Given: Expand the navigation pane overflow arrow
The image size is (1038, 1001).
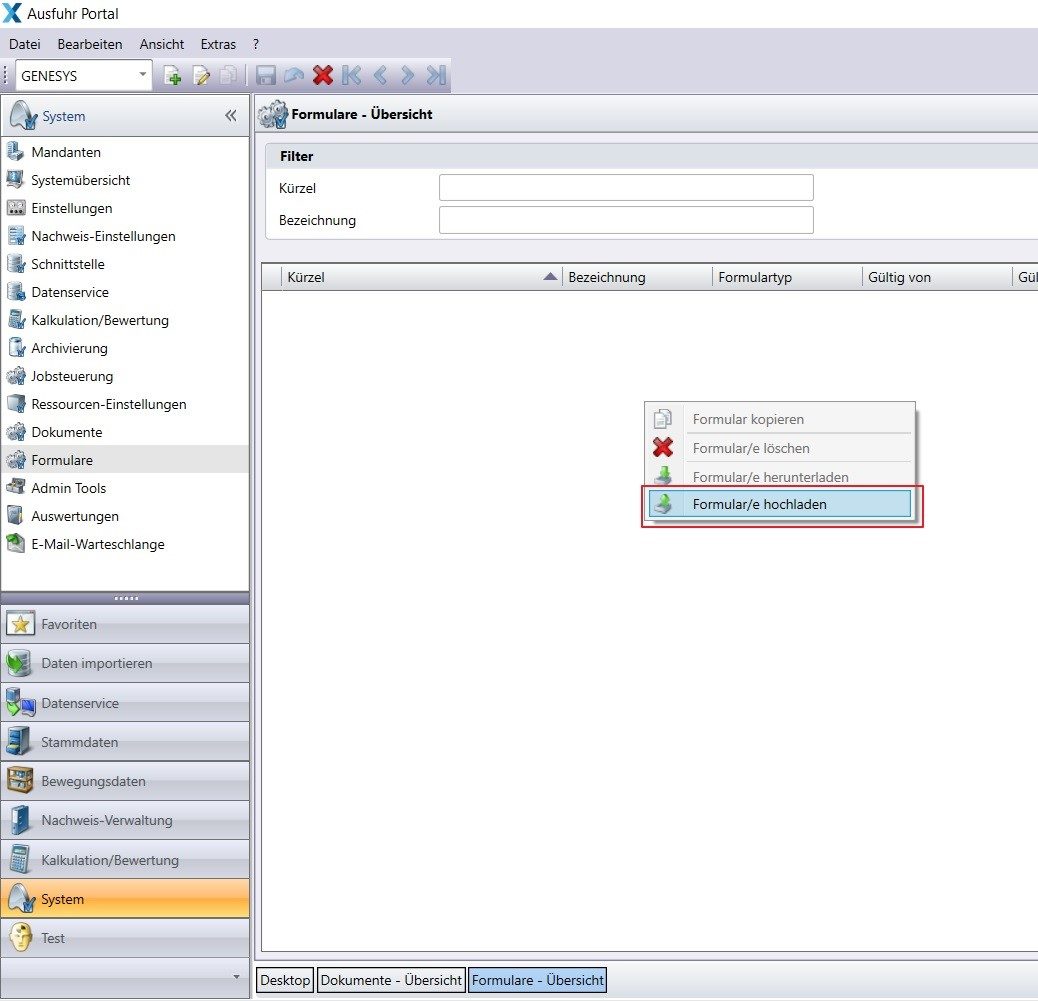Looking at the screenshot, I should click(x=236, y=976).
